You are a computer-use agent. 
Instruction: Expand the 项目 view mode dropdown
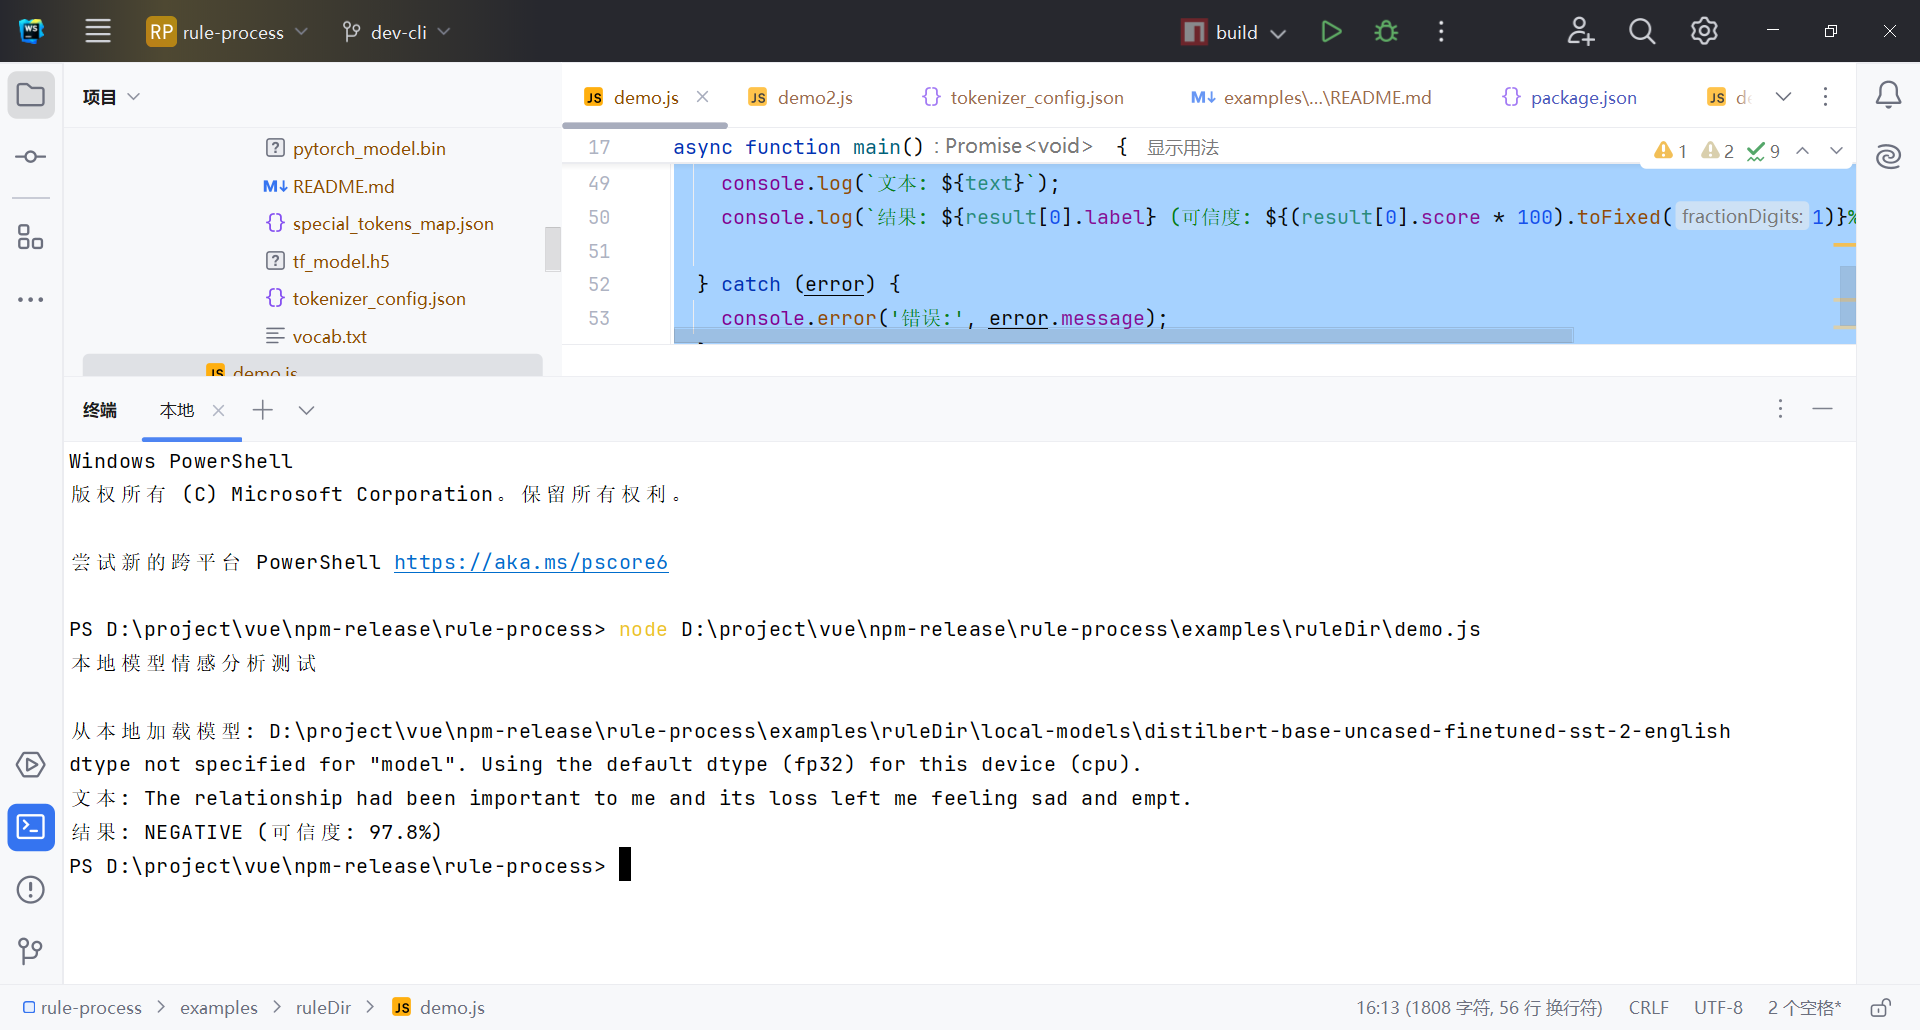(111, 97)
